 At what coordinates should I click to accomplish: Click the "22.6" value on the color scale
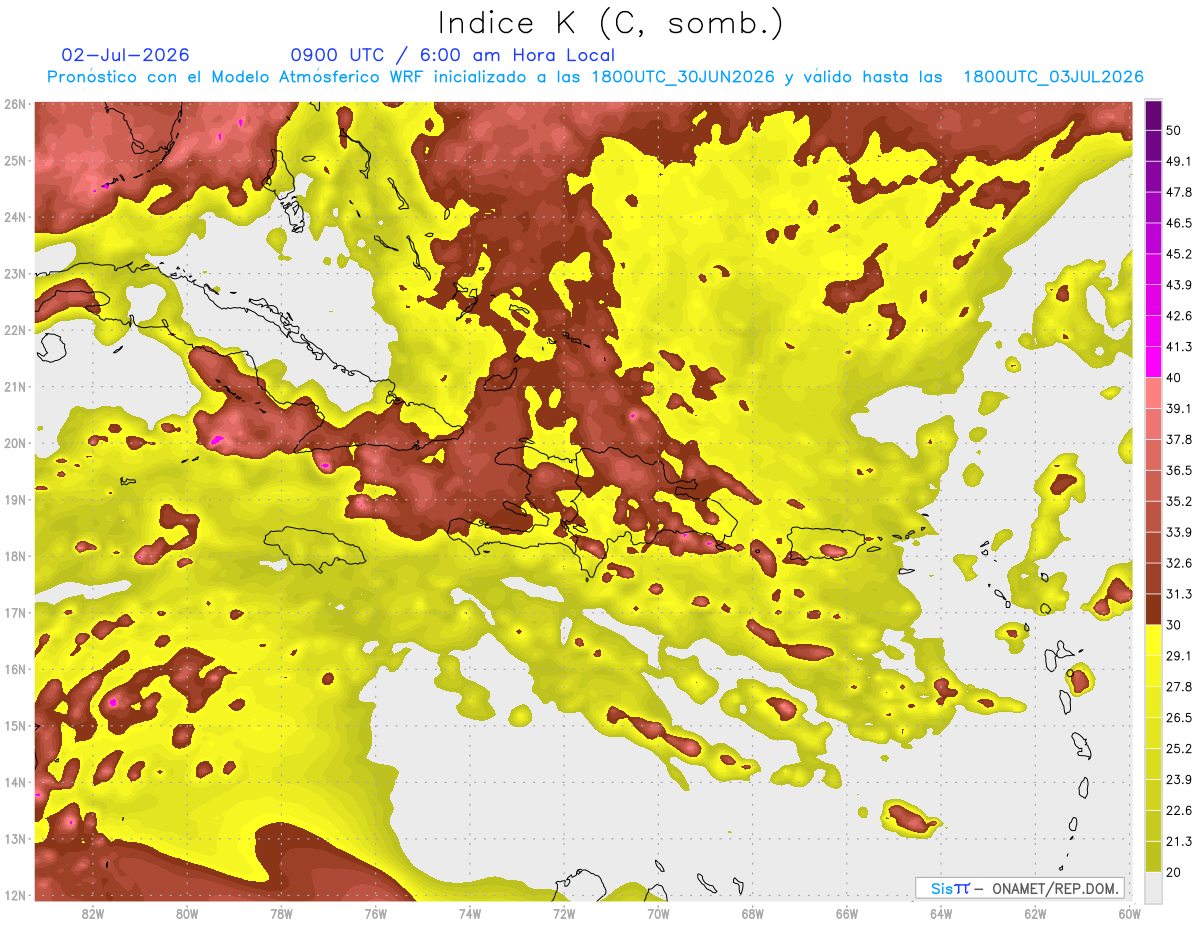click(1179, 811)
